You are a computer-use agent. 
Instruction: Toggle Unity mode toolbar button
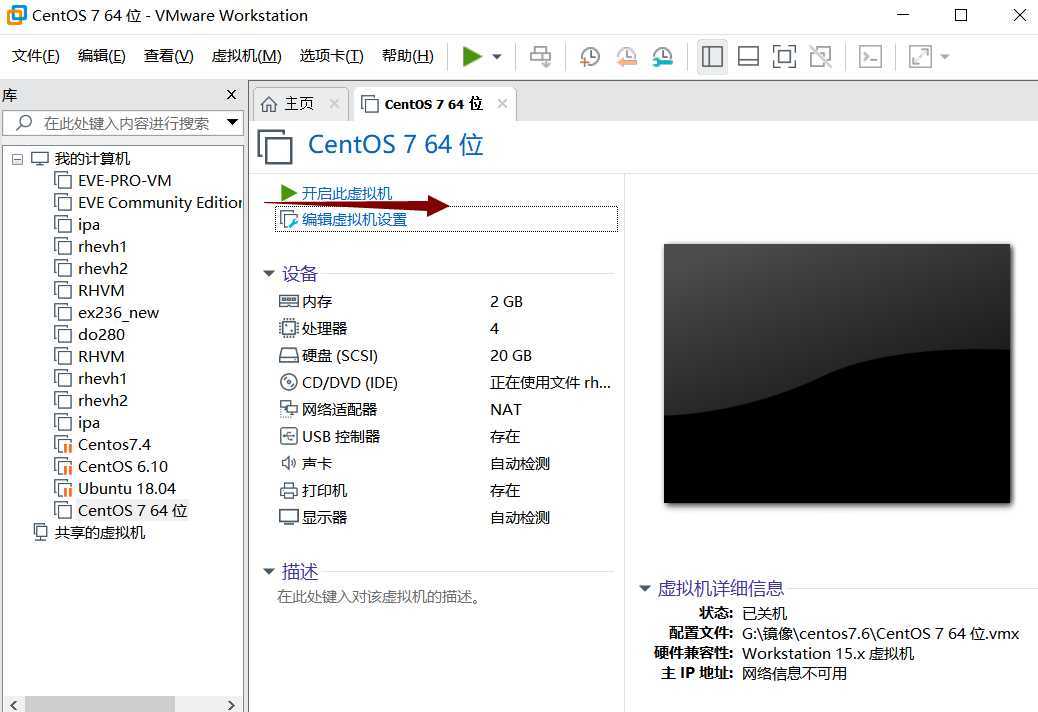820,56
